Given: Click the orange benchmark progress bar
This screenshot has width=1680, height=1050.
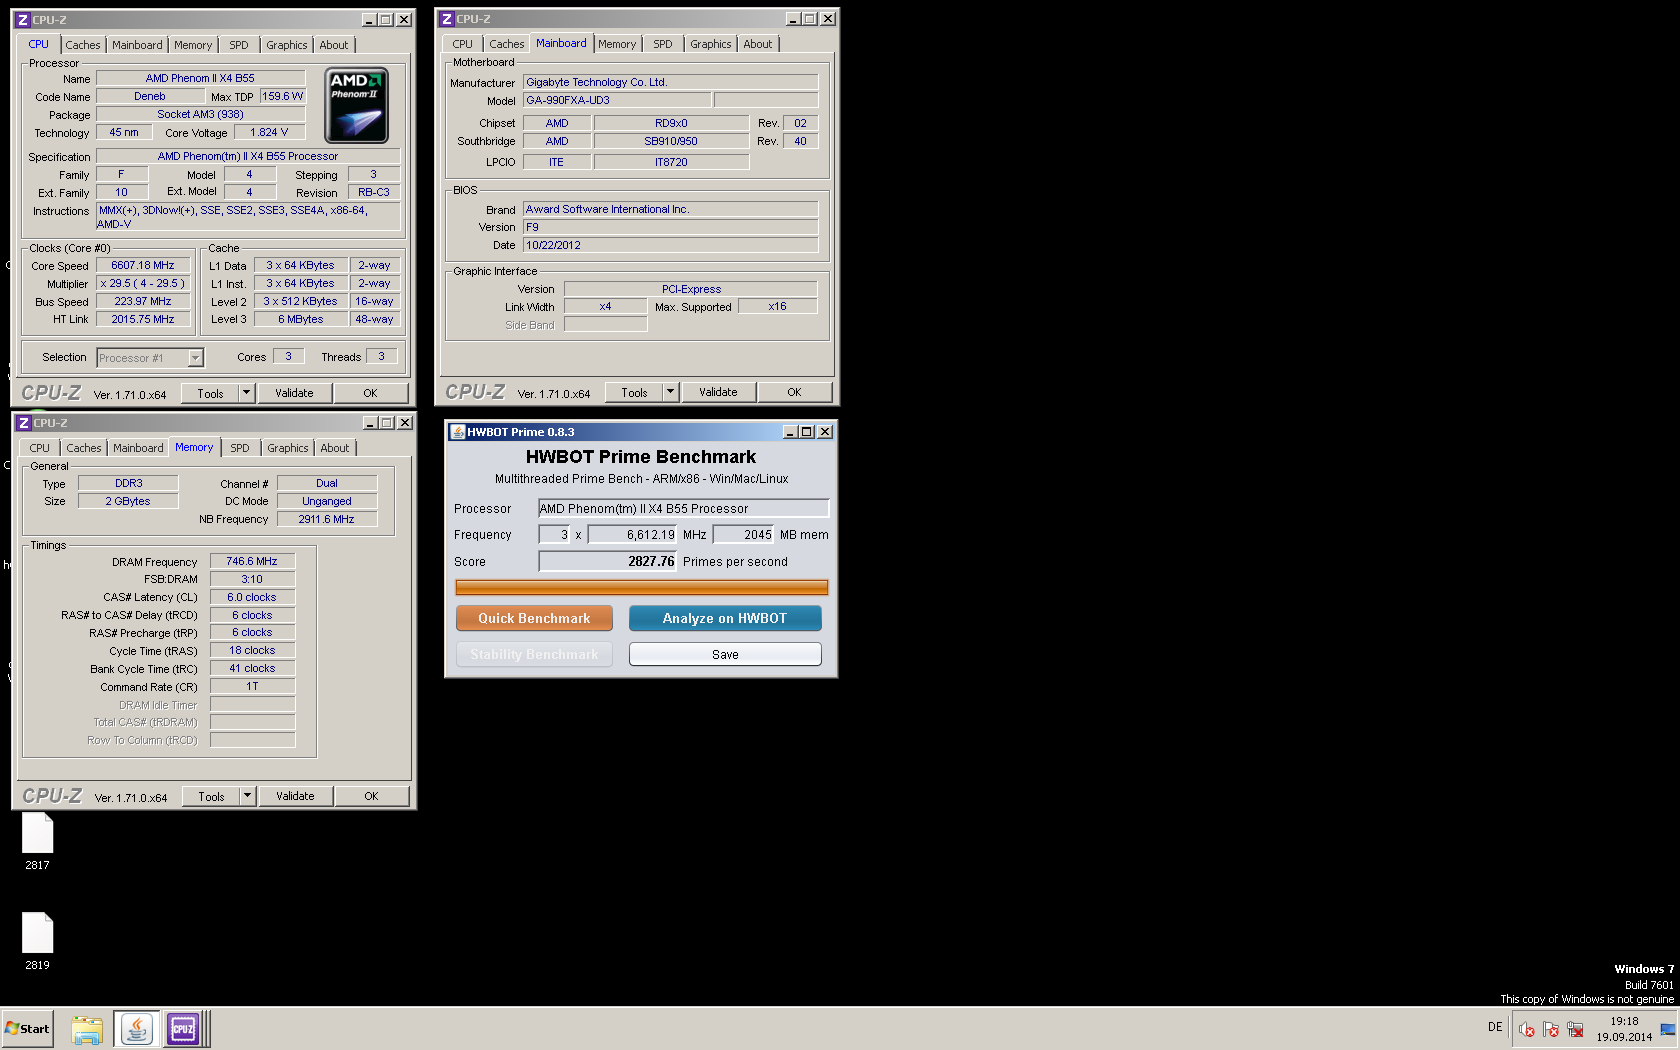Looking at the screenshot, I should tap(641, 587).
